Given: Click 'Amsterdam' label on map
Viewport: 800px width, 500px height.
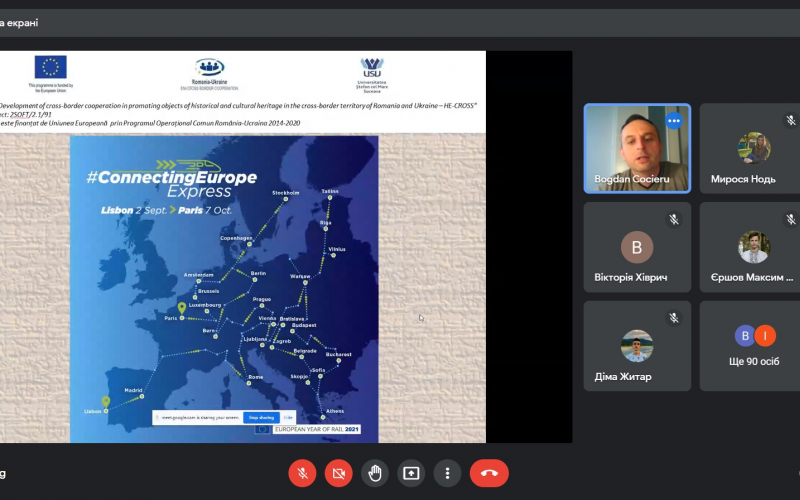Looking at the screenshot, I should point(198,275).
